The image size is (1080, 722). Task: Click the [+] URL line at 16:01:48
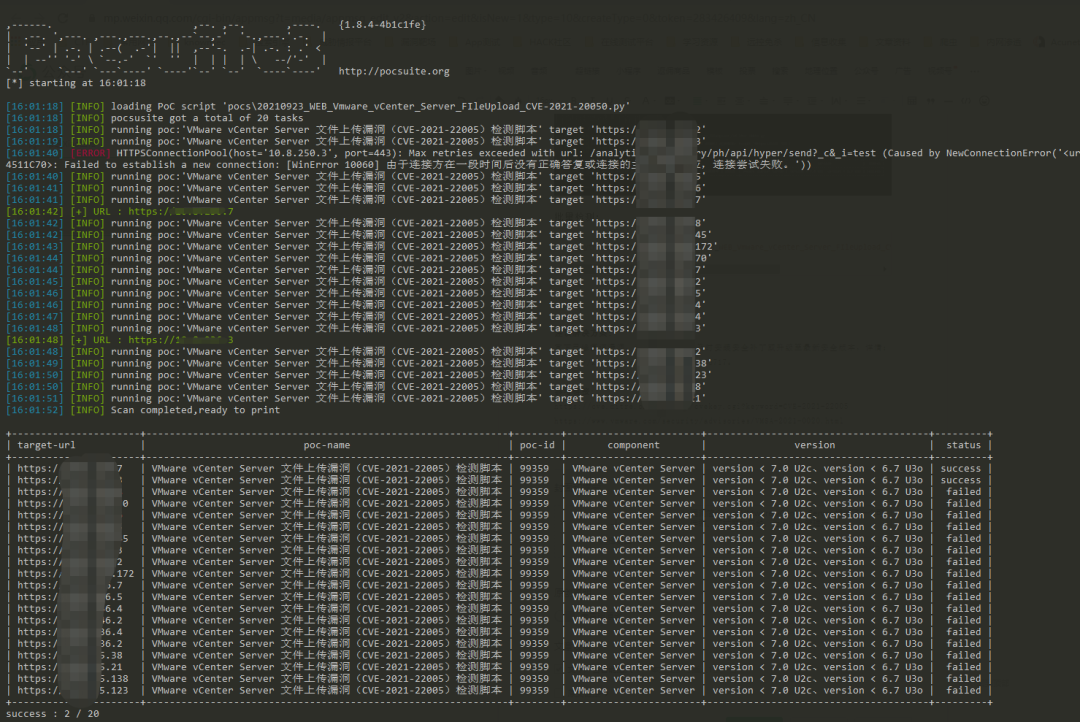[x=120, y=340]
